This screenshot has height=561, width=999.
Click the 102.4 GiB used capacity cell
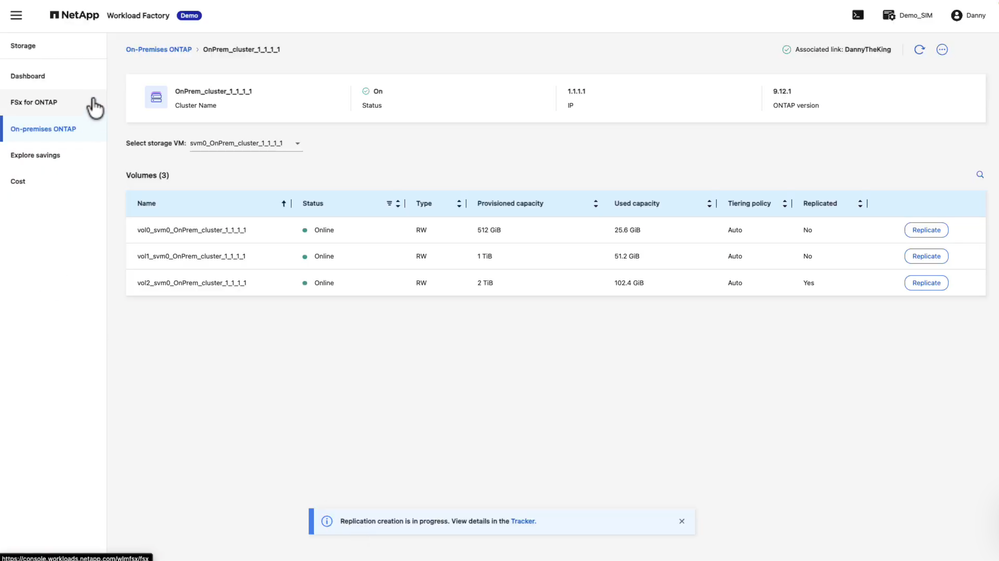(x=629, y=283)
